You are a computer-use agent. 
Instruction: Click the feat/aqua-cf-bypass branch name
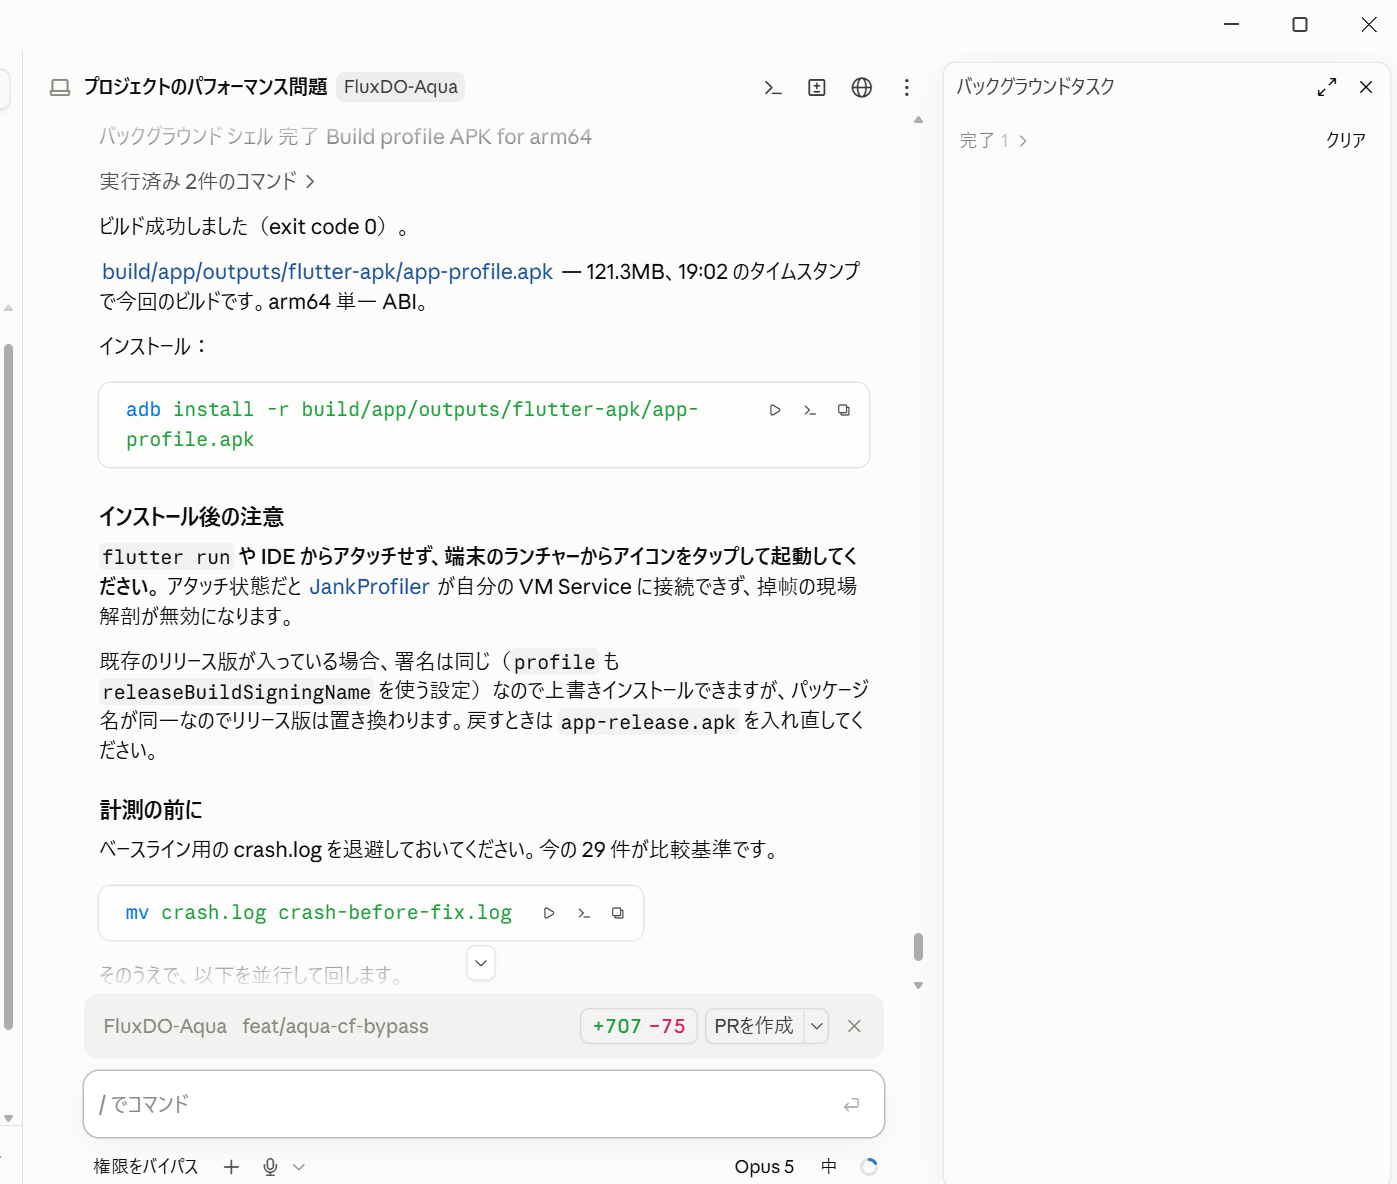pyautogui.click(x=335, y=1026)
